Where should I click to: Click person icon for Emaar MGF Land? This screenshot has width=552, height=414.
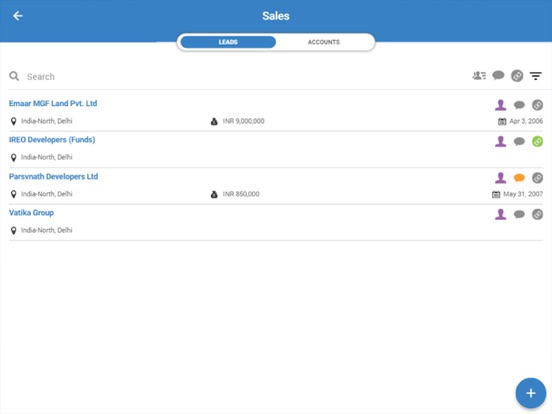500,105
